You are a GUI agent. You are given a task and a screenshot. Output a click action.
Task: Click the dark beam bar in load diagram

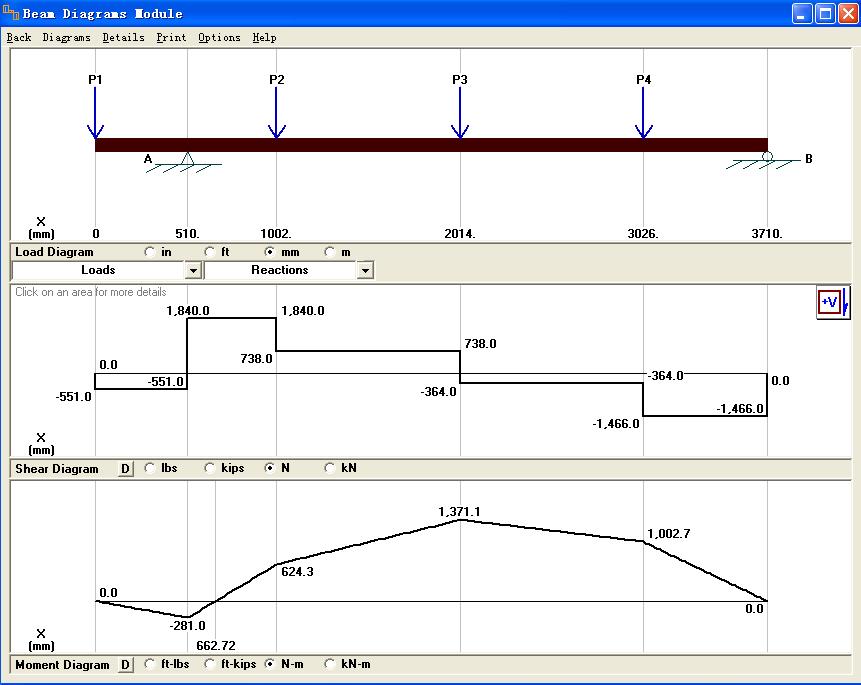pos(431,145)
